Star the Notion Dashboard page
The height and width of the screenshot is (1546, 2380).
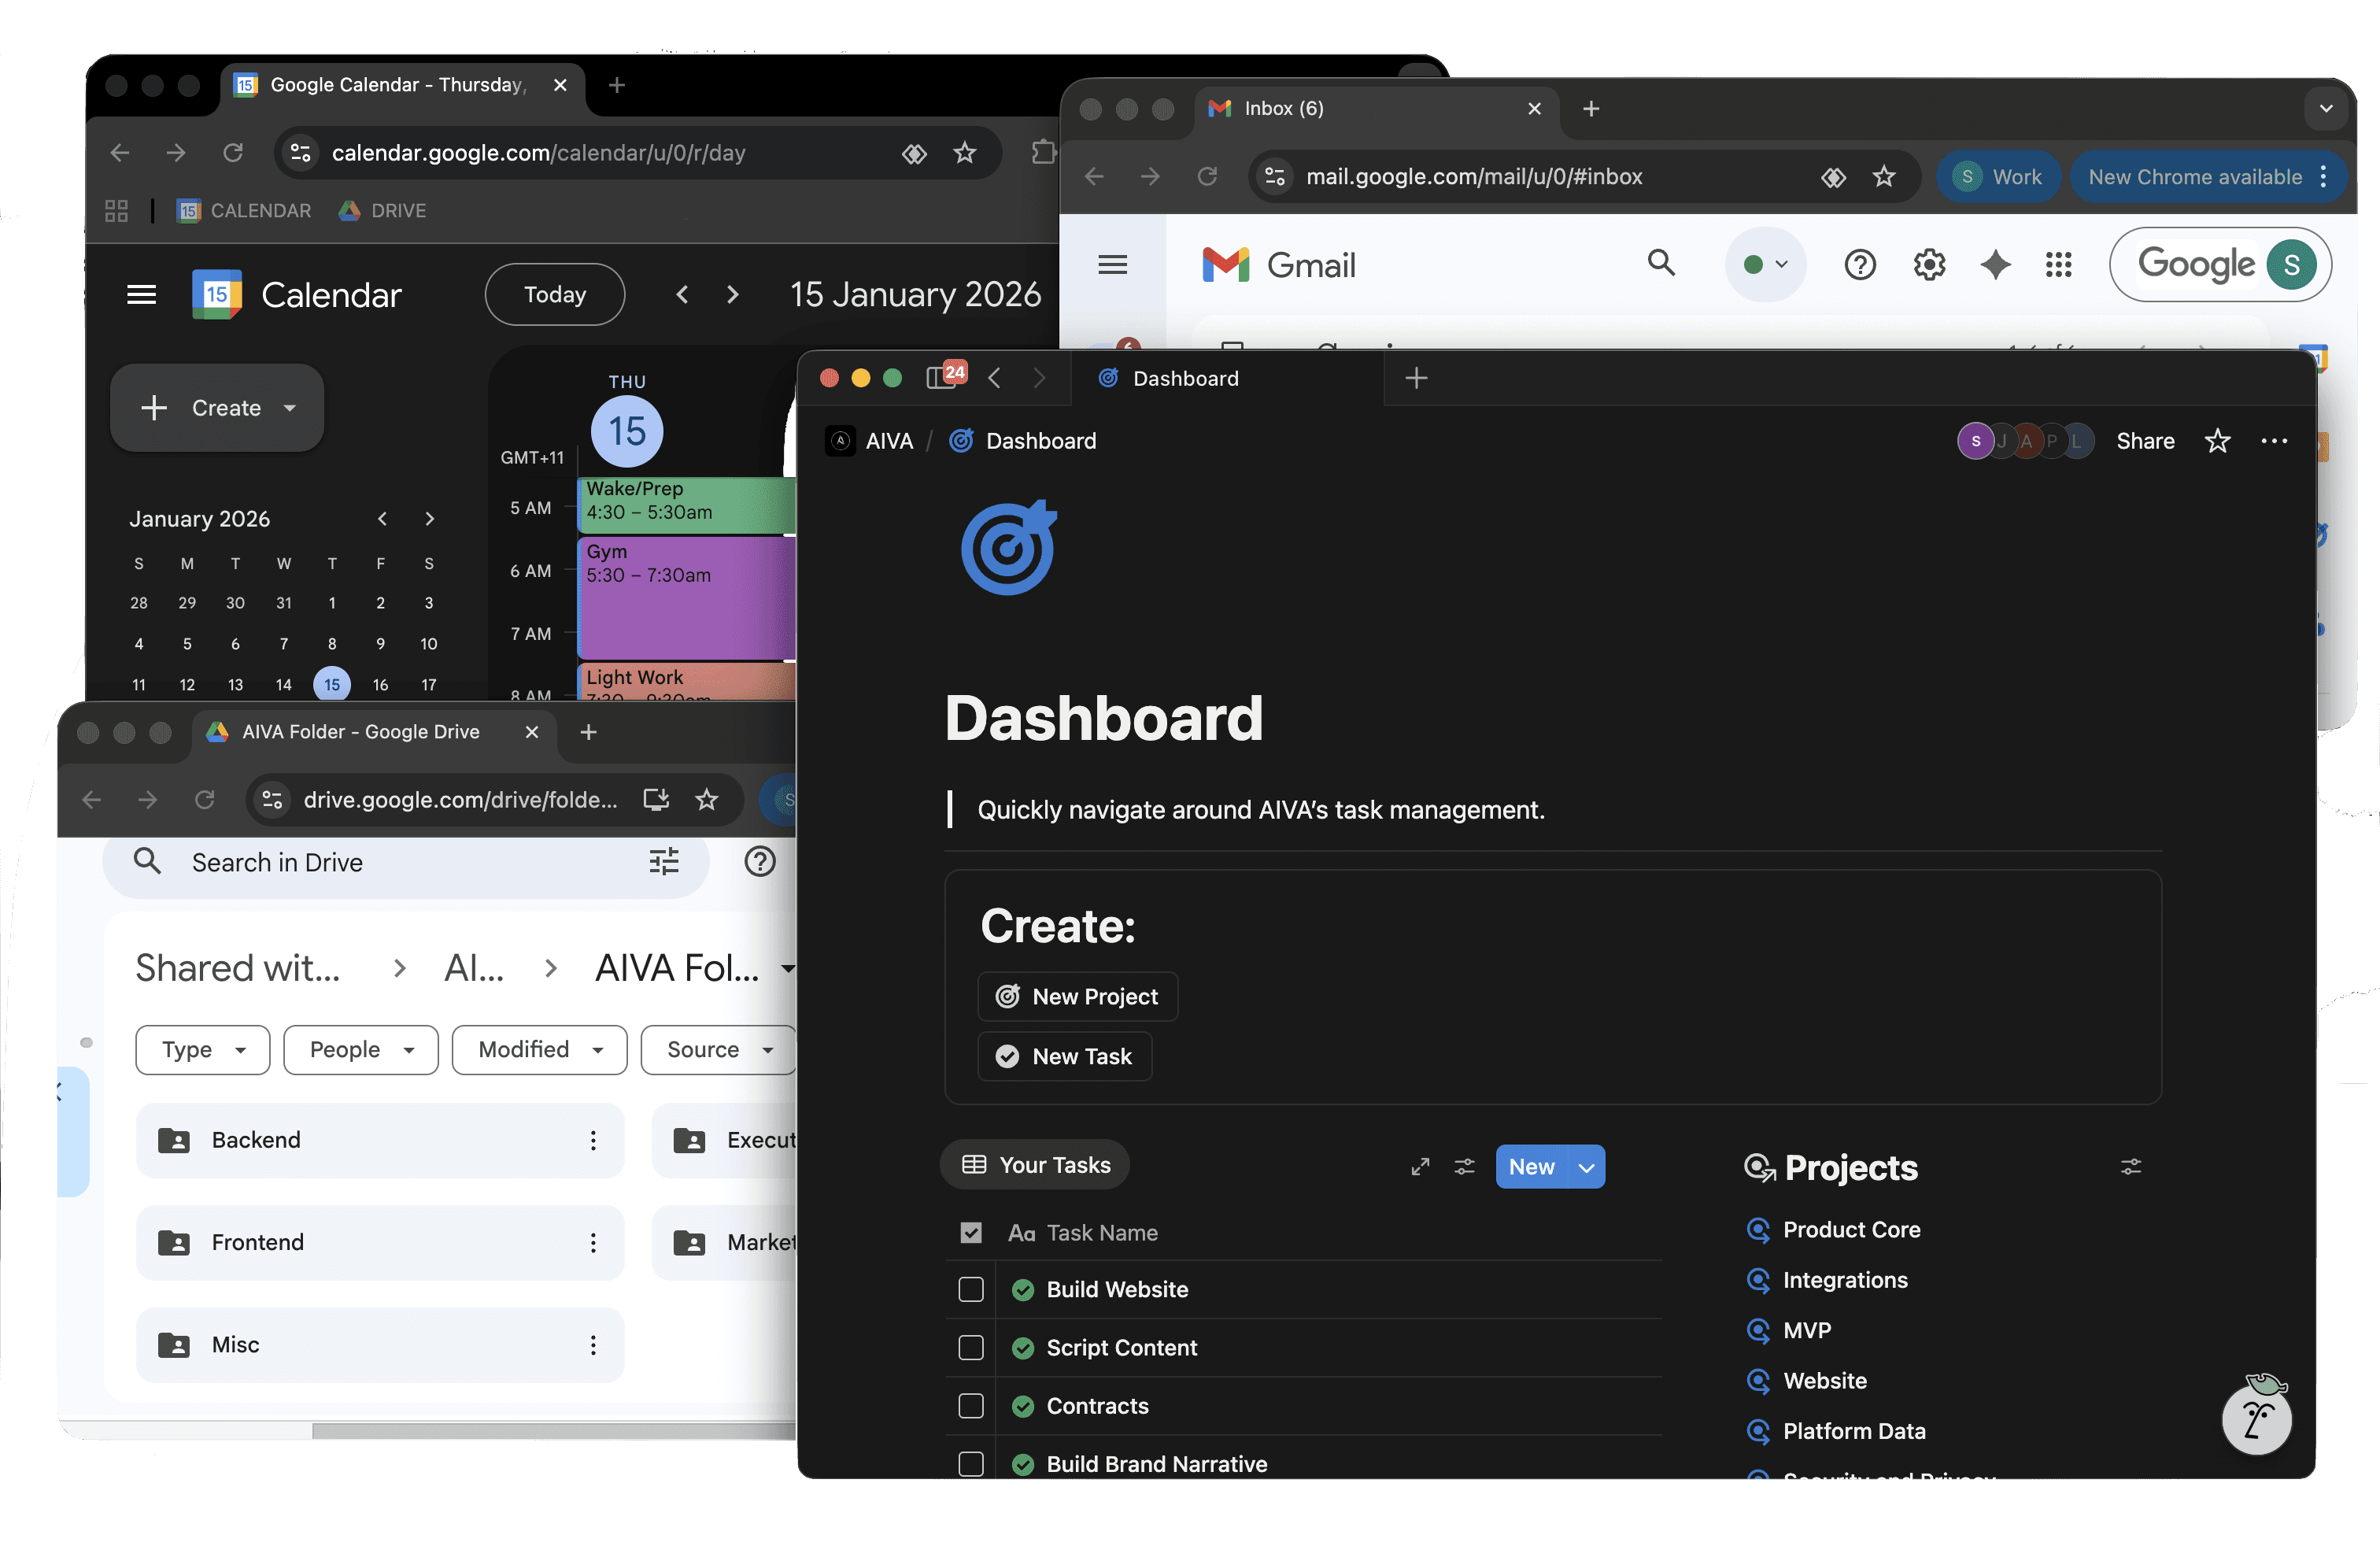[2217, 441]
